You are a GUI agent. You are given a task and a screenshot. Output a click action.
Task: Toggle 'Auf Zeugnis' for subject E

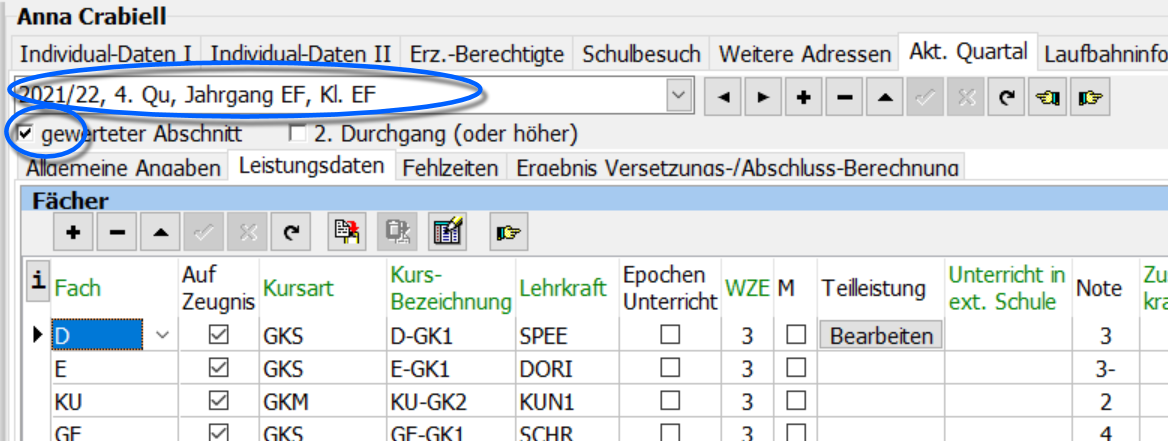(x=218, y=369)
